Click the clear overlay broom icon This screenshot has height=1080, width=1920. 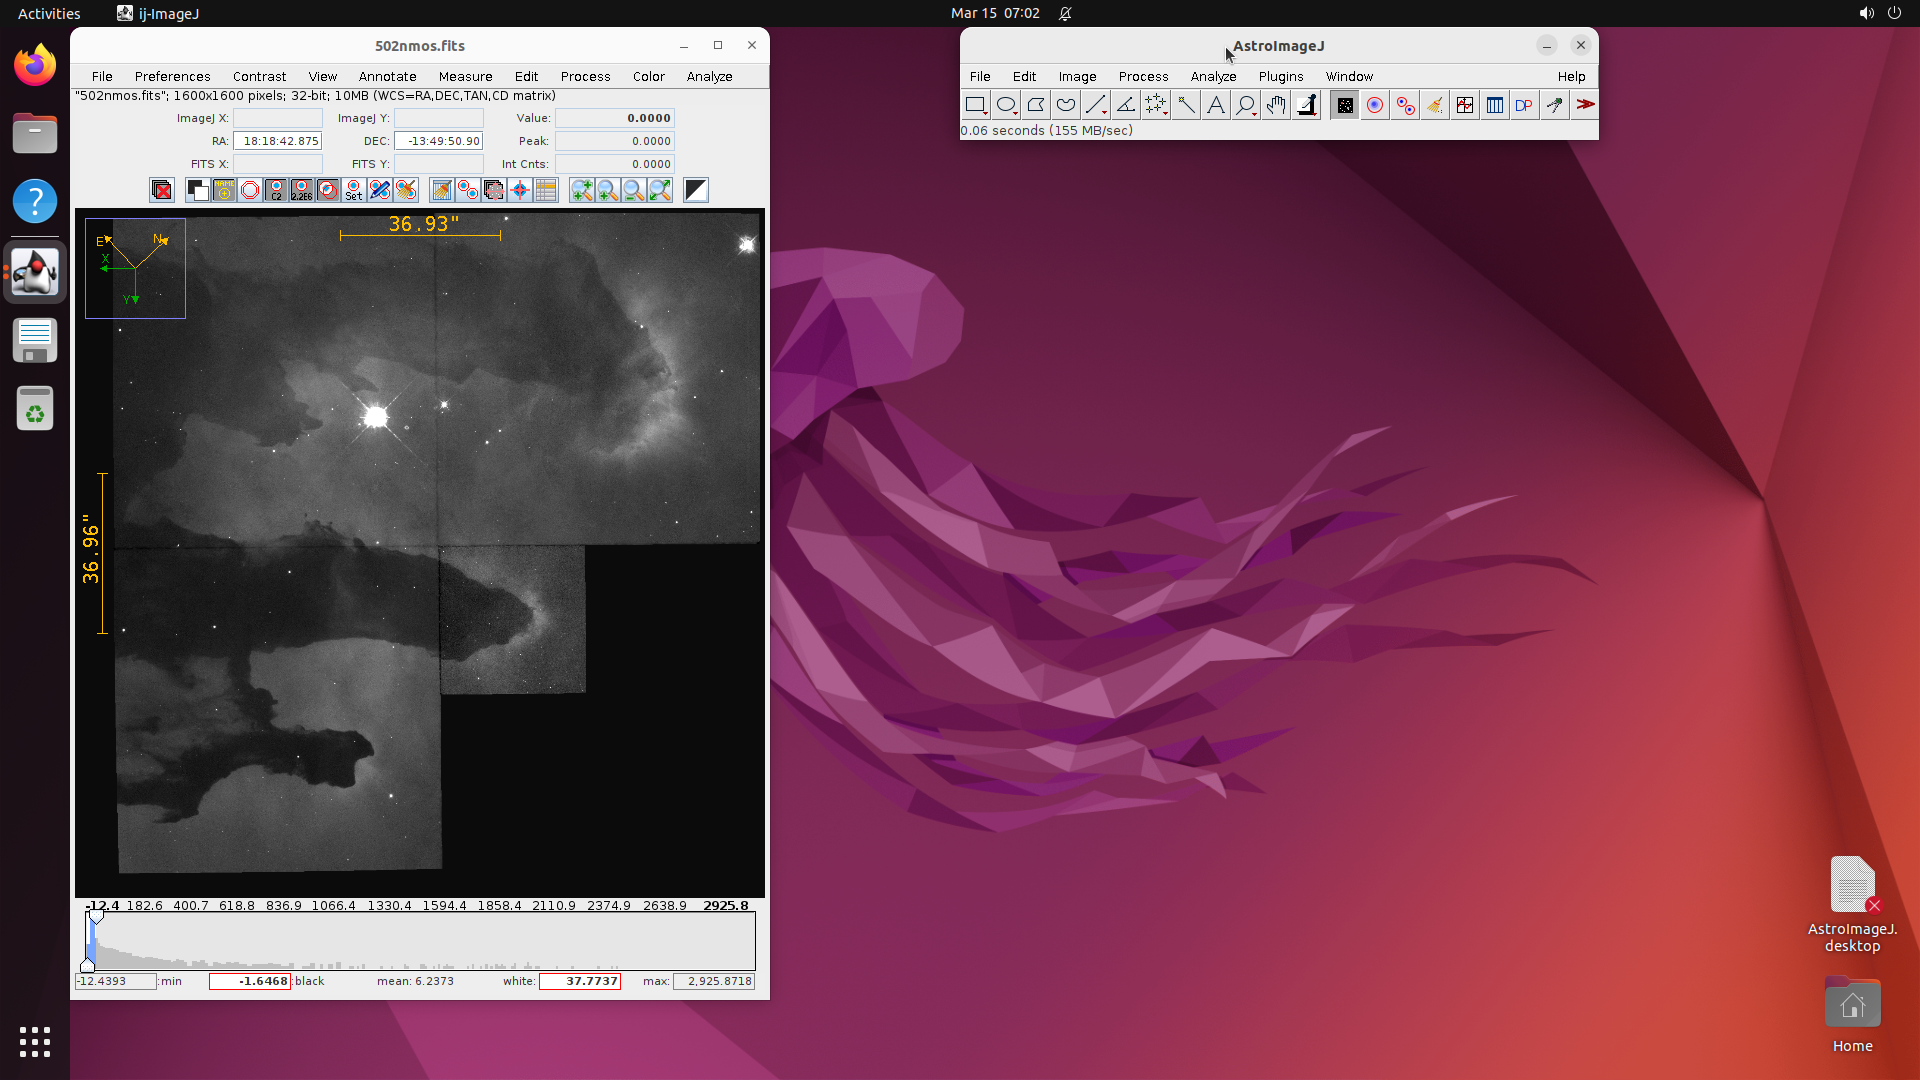pyautogui.click(x=1435, y=104)
